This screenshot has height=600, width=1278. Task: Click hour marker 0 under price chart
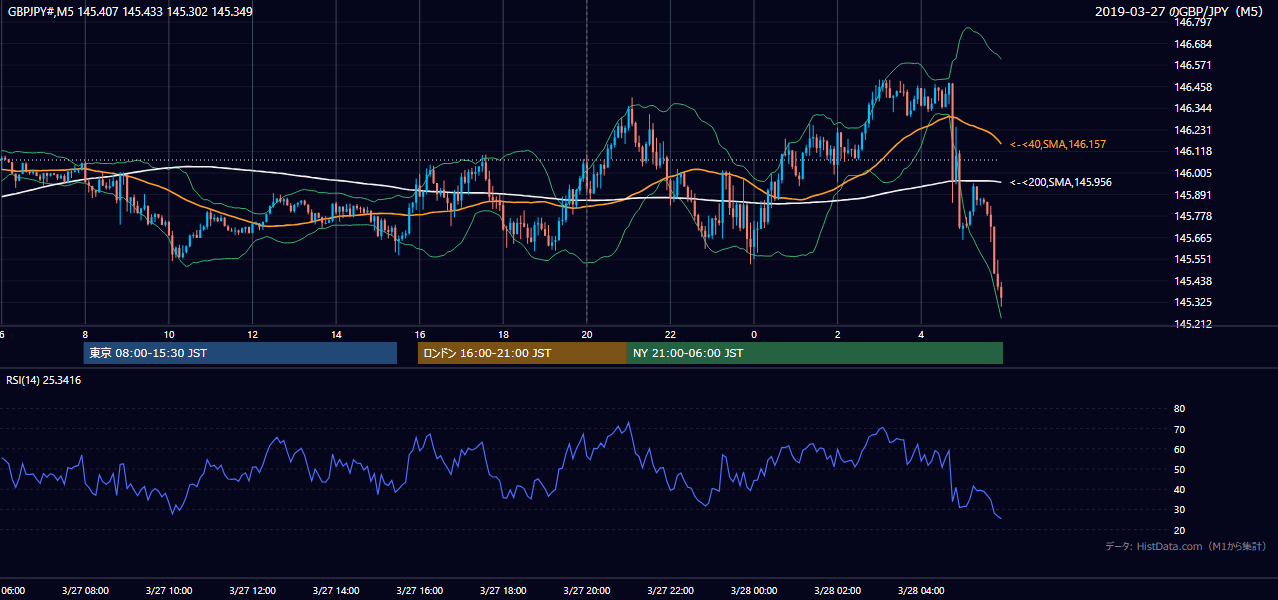coord(754,334)
